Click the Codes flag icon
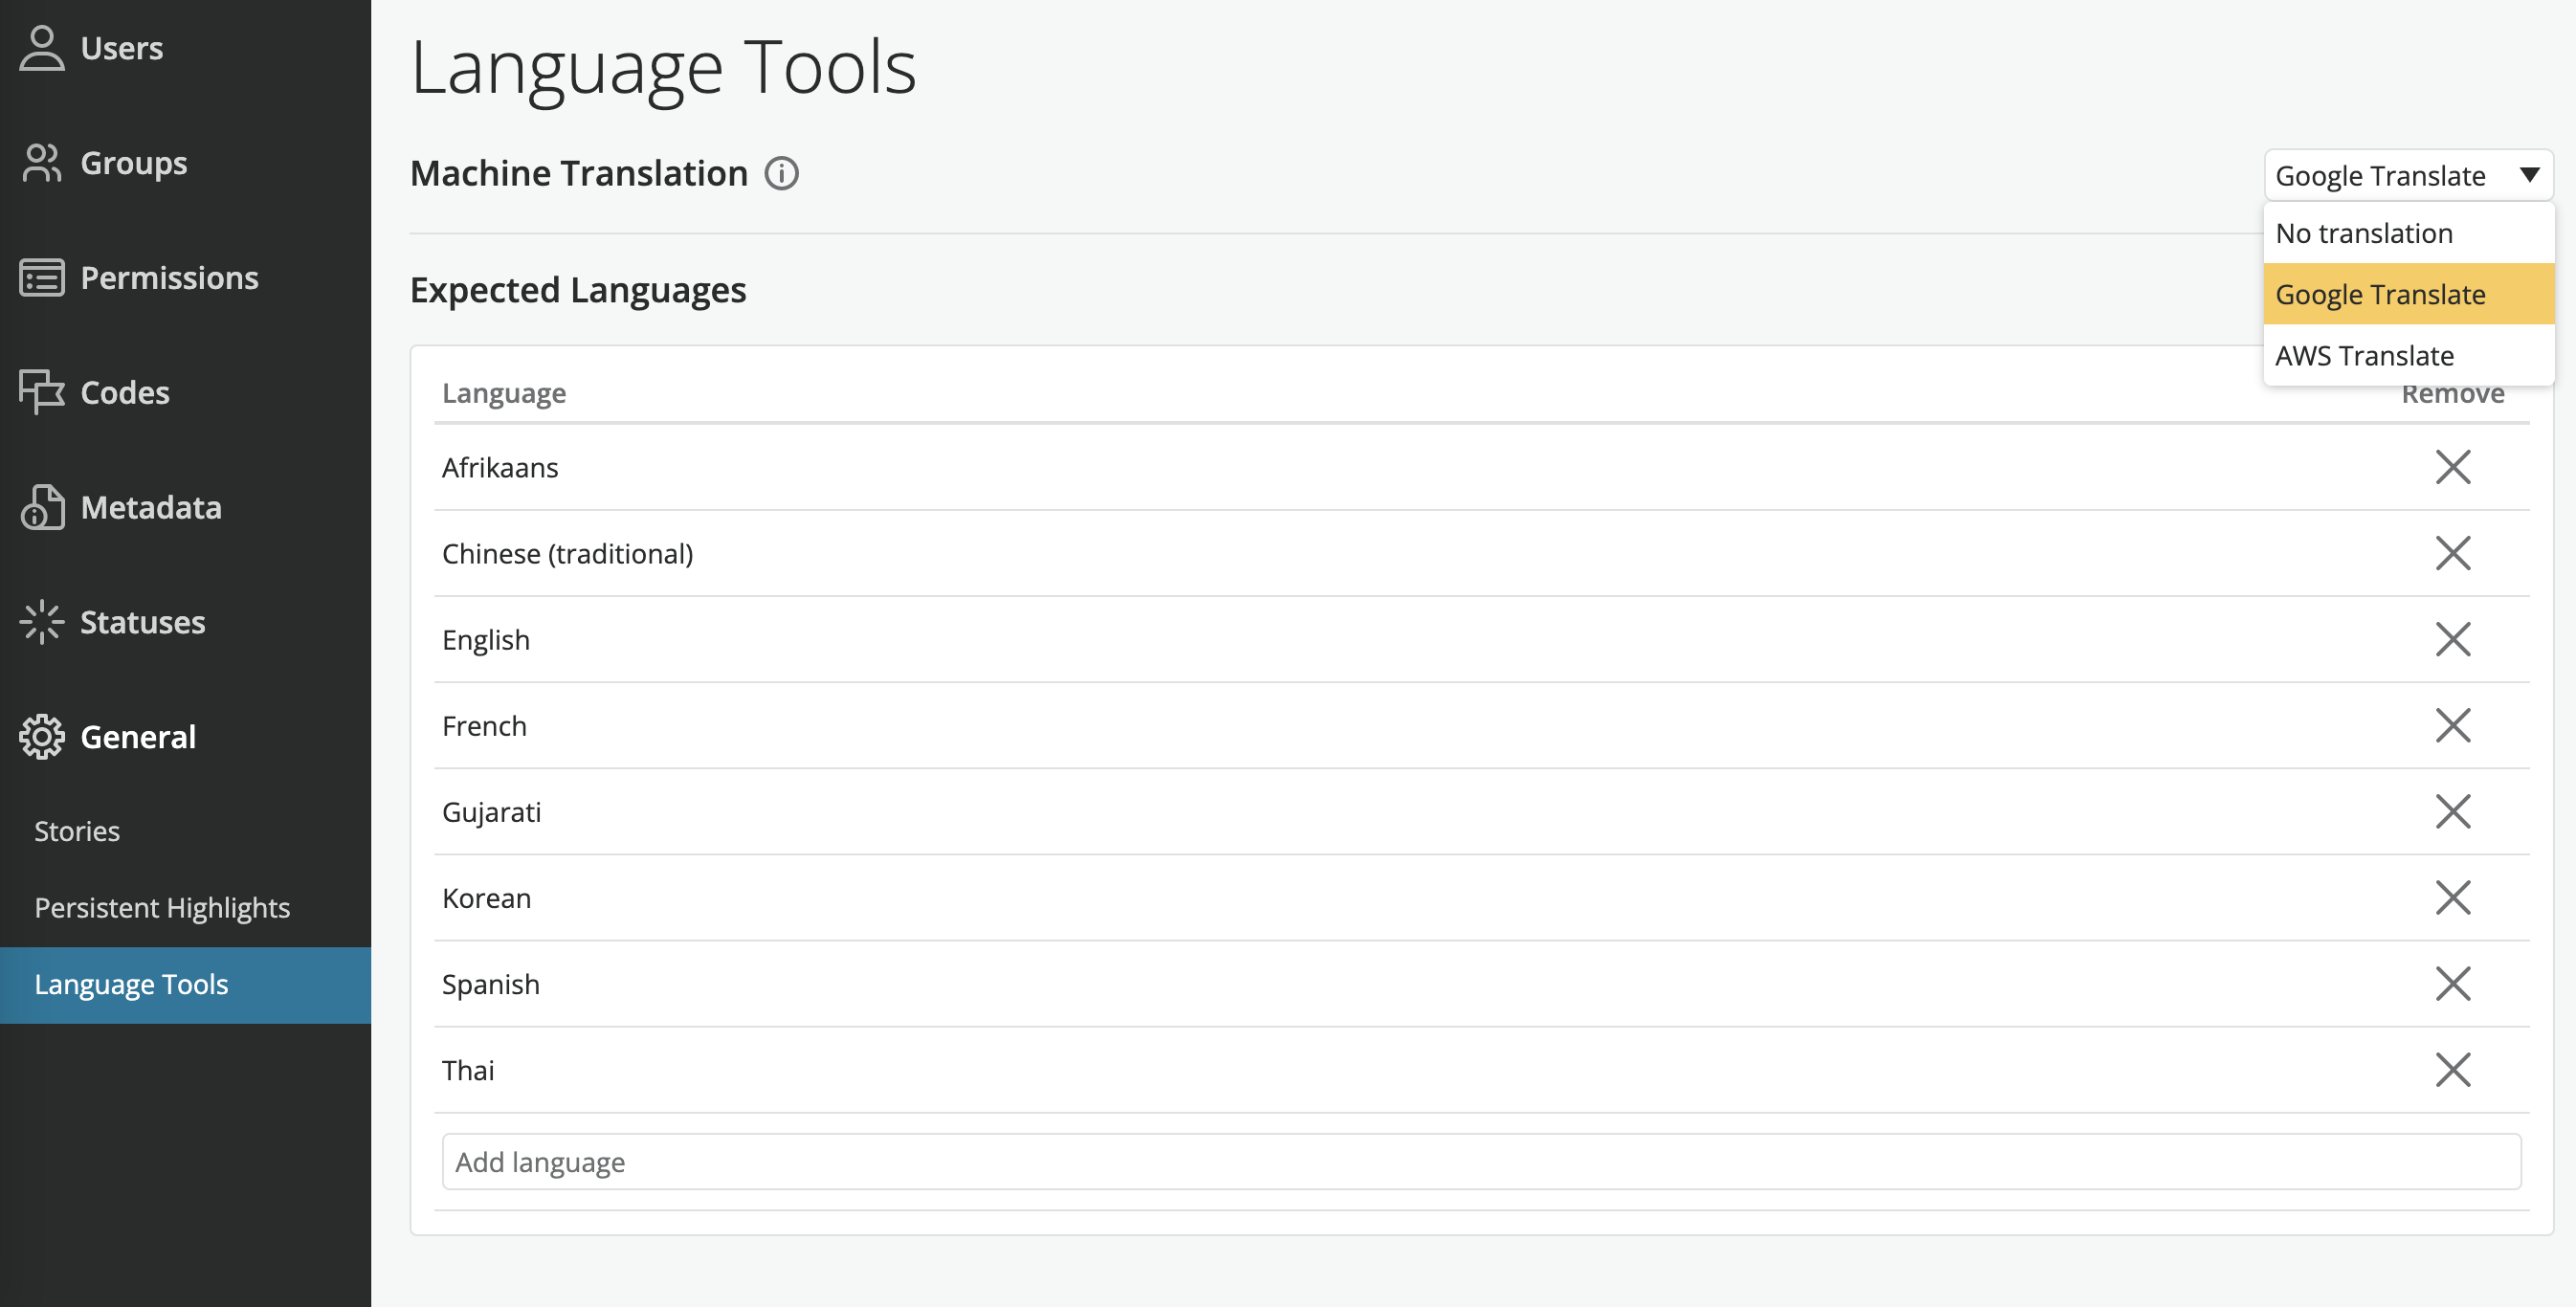 41,392
